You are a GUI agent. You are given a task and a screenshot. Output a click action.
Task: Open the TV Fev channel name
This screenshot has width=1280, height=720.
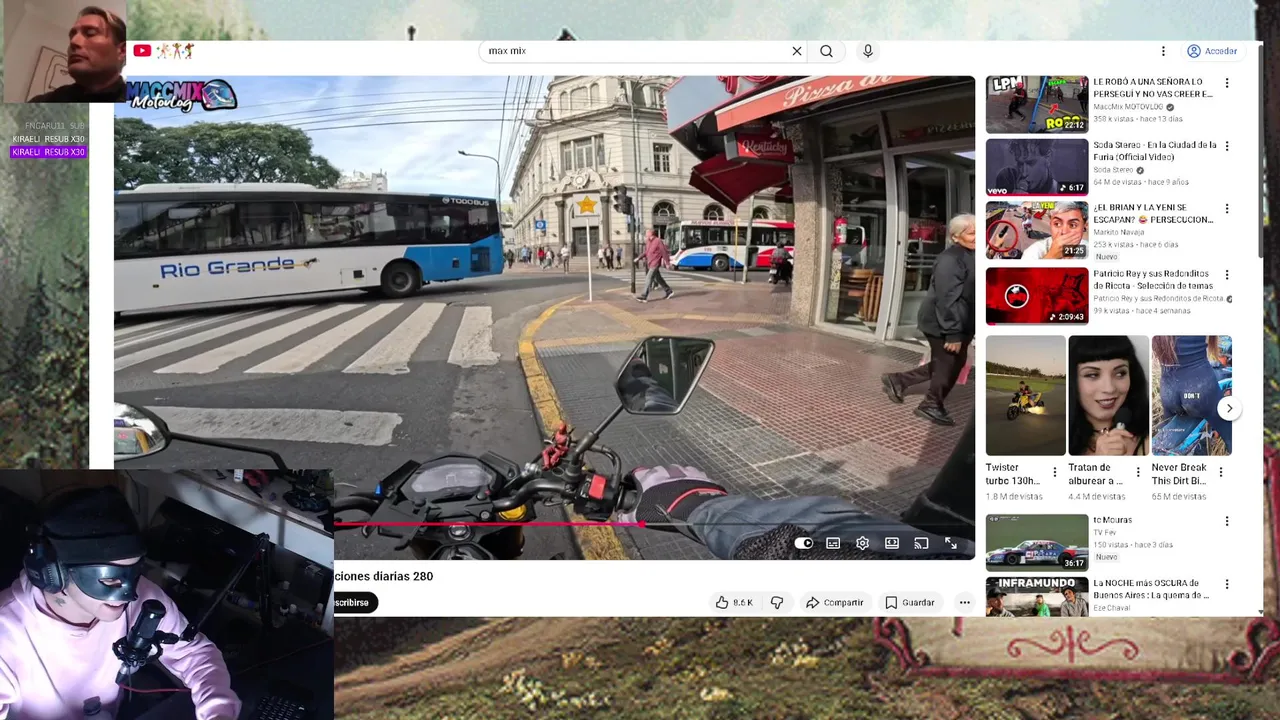[x=1106, y=533]
